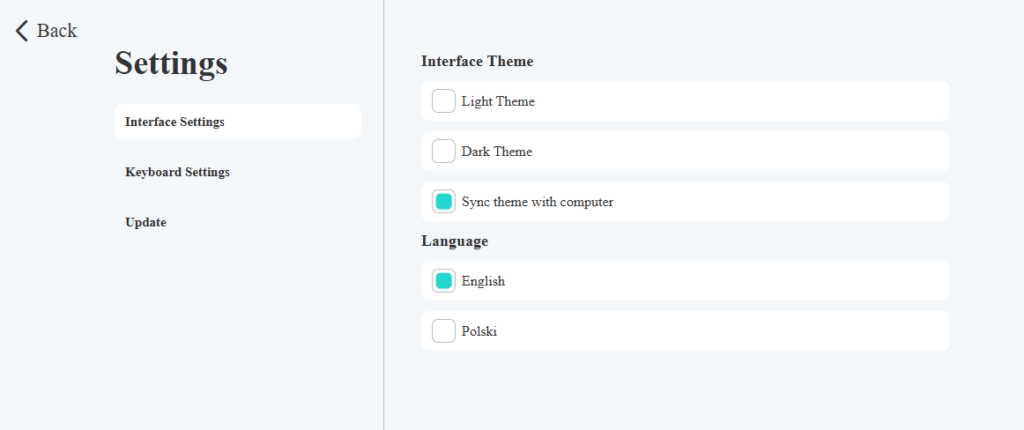The width and height of the screenshot is (1024, 430).
Task: Click the Dark Theme label text
Action: coord(497,152)
